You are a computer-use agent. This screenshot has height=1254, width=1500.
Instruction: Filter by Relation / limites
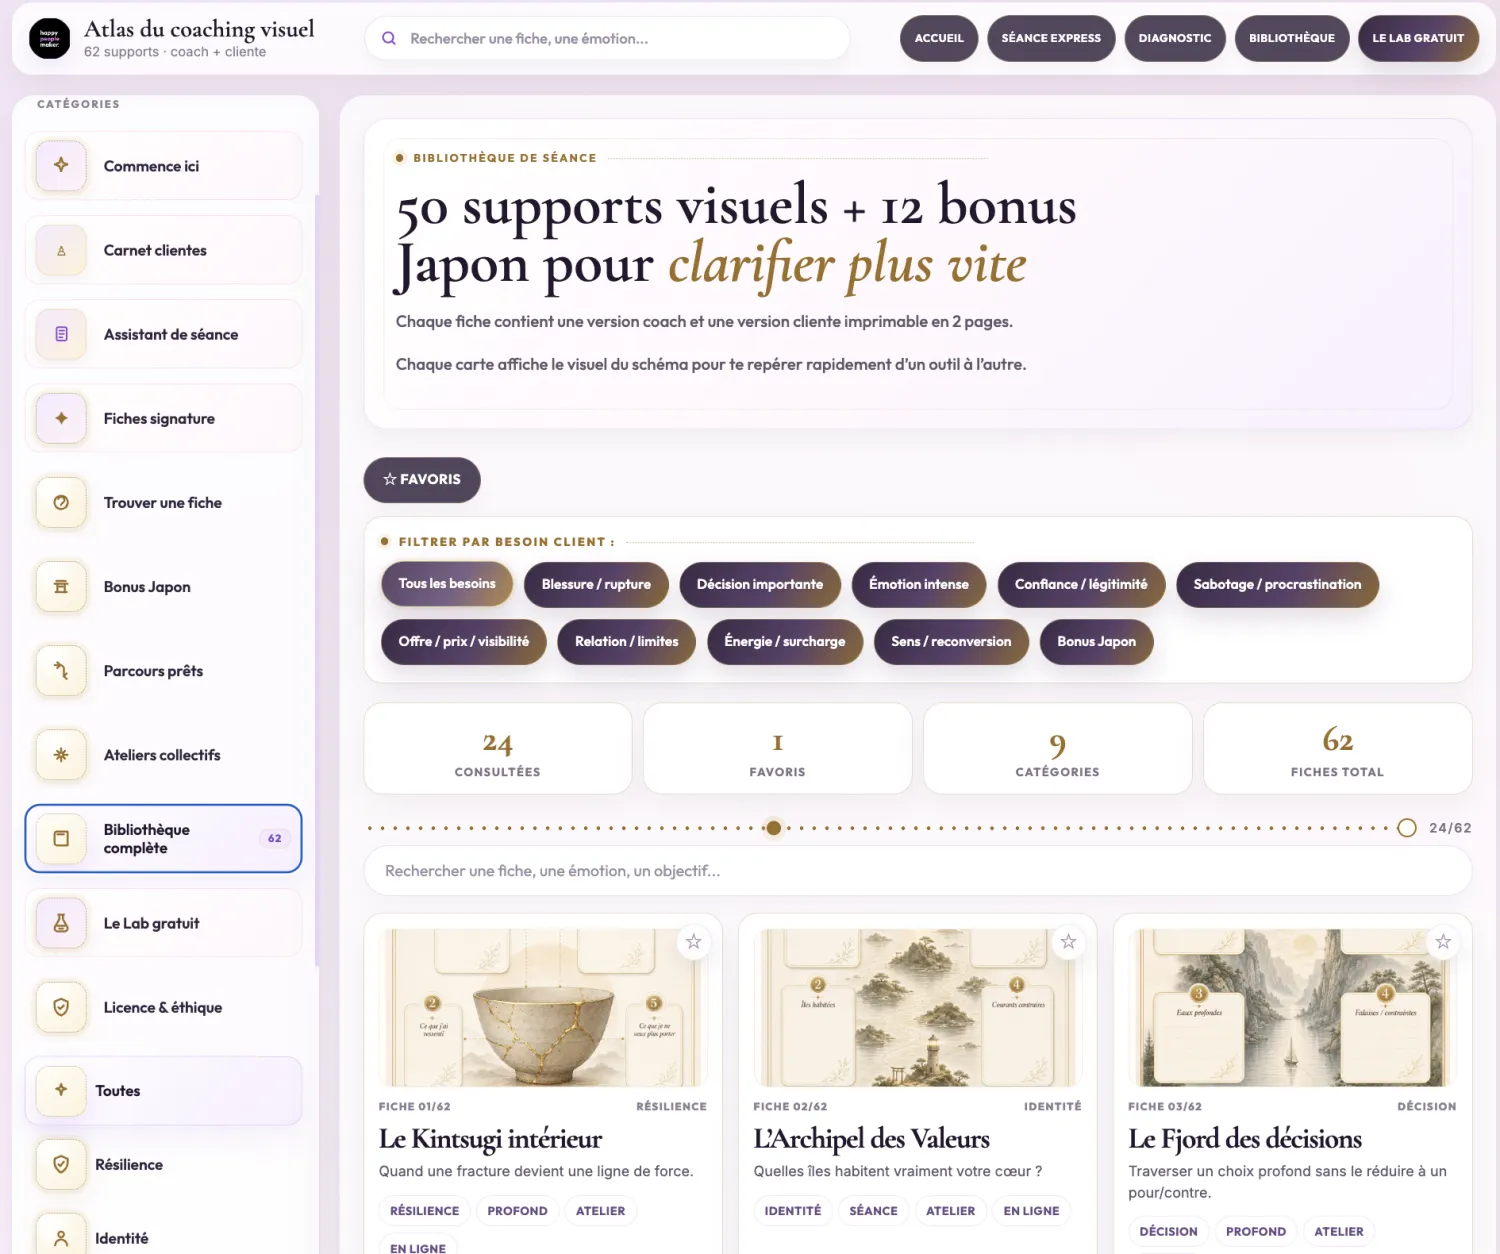[627, 641]
